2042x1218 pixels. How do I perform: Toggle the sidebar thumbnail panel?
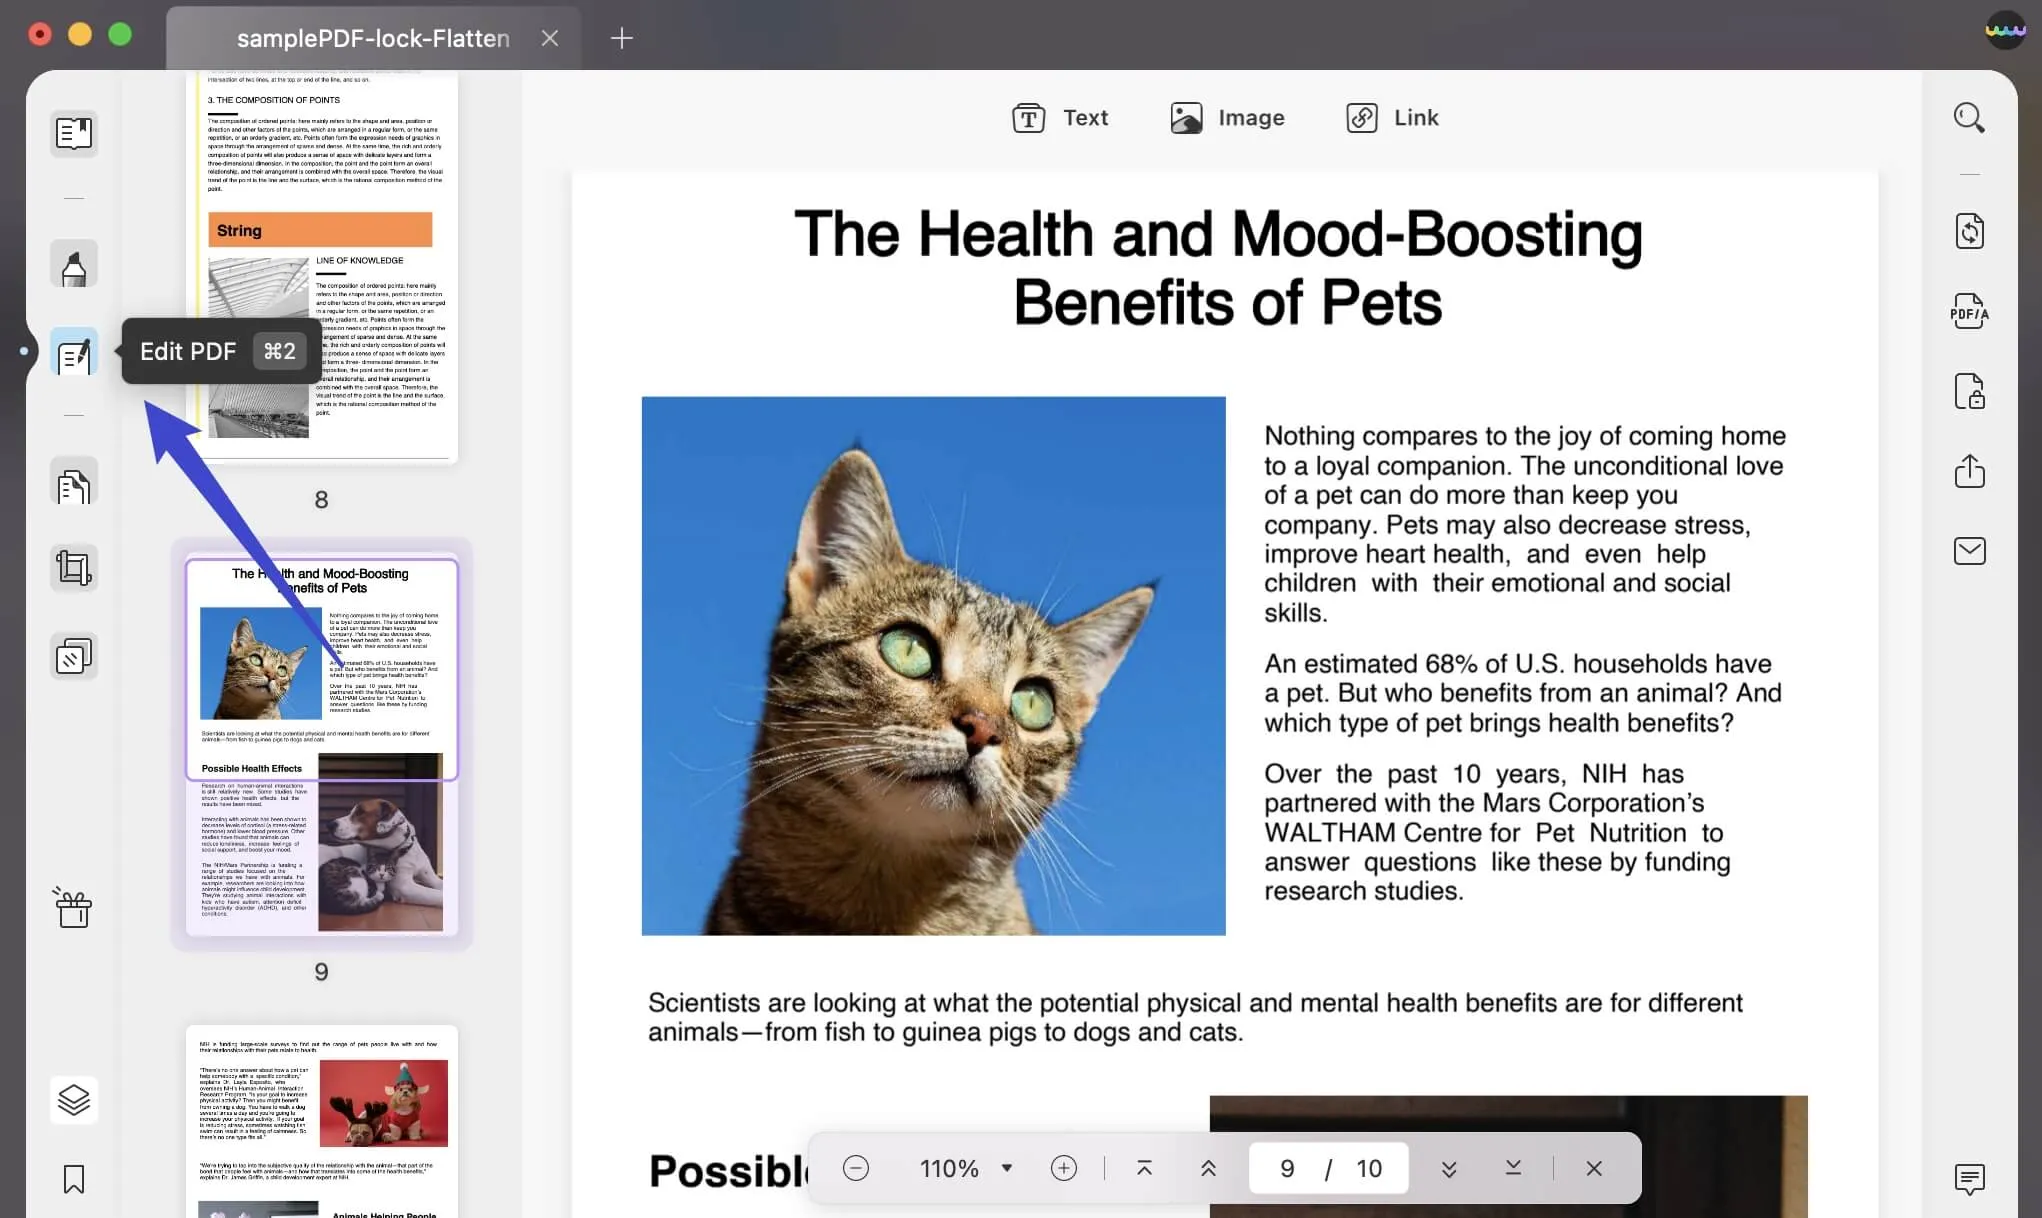click(x=72, y=132)
